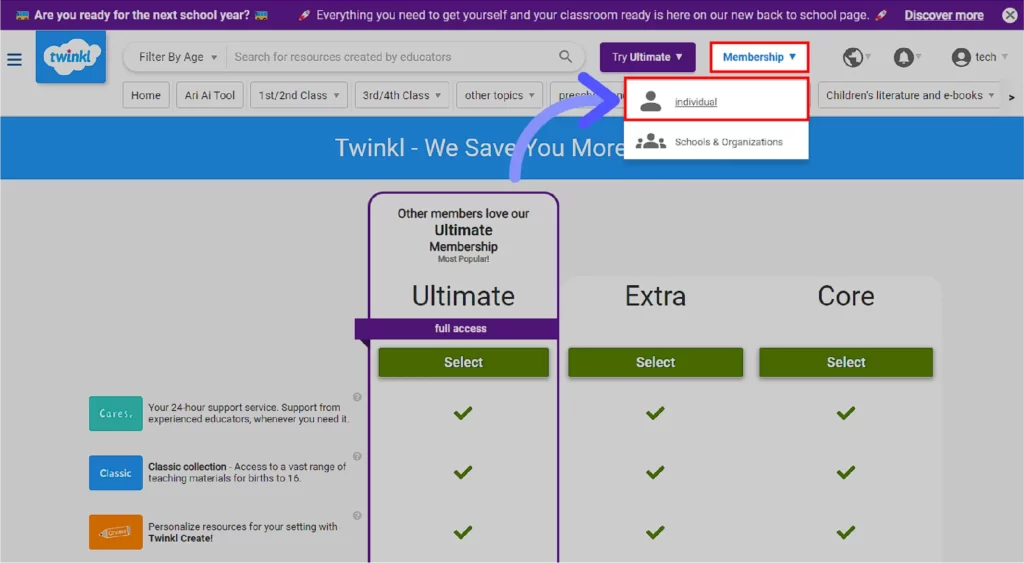Open the hamburger side menu

(14, 60)
